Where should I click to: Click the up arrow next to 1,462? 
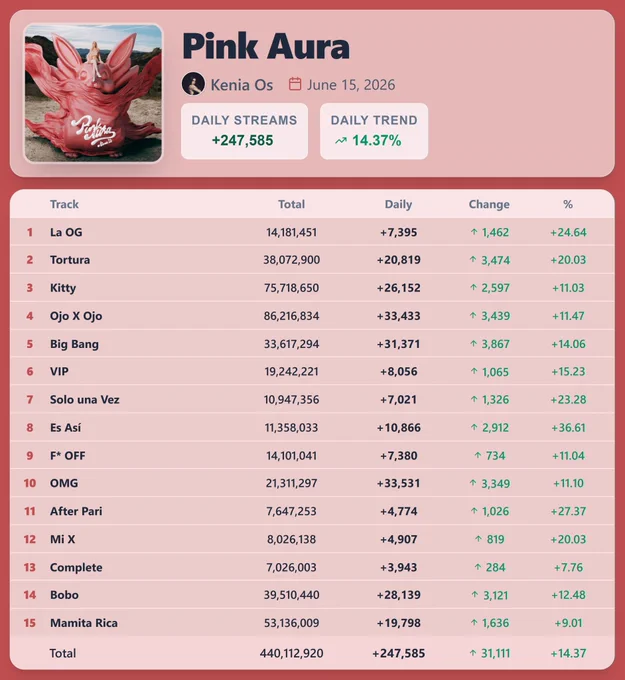click(x=474, y=232)
